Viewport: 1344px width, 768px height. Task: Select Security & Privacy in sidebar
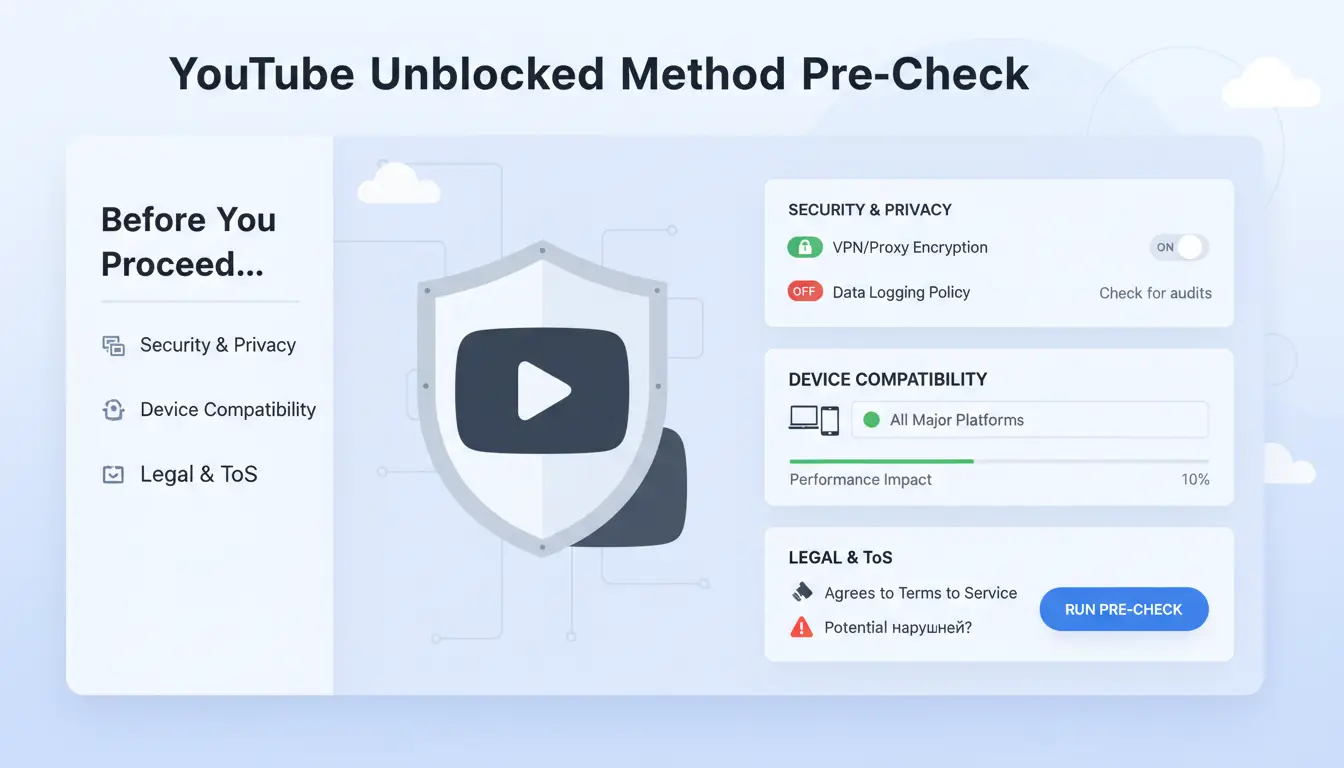218,345
